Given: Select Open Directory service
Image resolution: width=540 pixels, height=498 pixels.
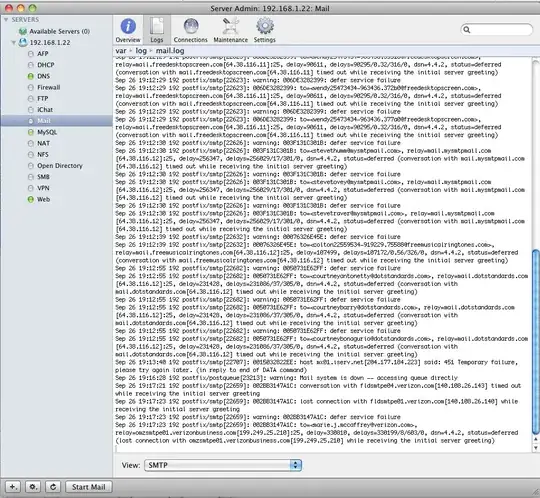Looking at the screenshot, I should click(x=60, y=166).
